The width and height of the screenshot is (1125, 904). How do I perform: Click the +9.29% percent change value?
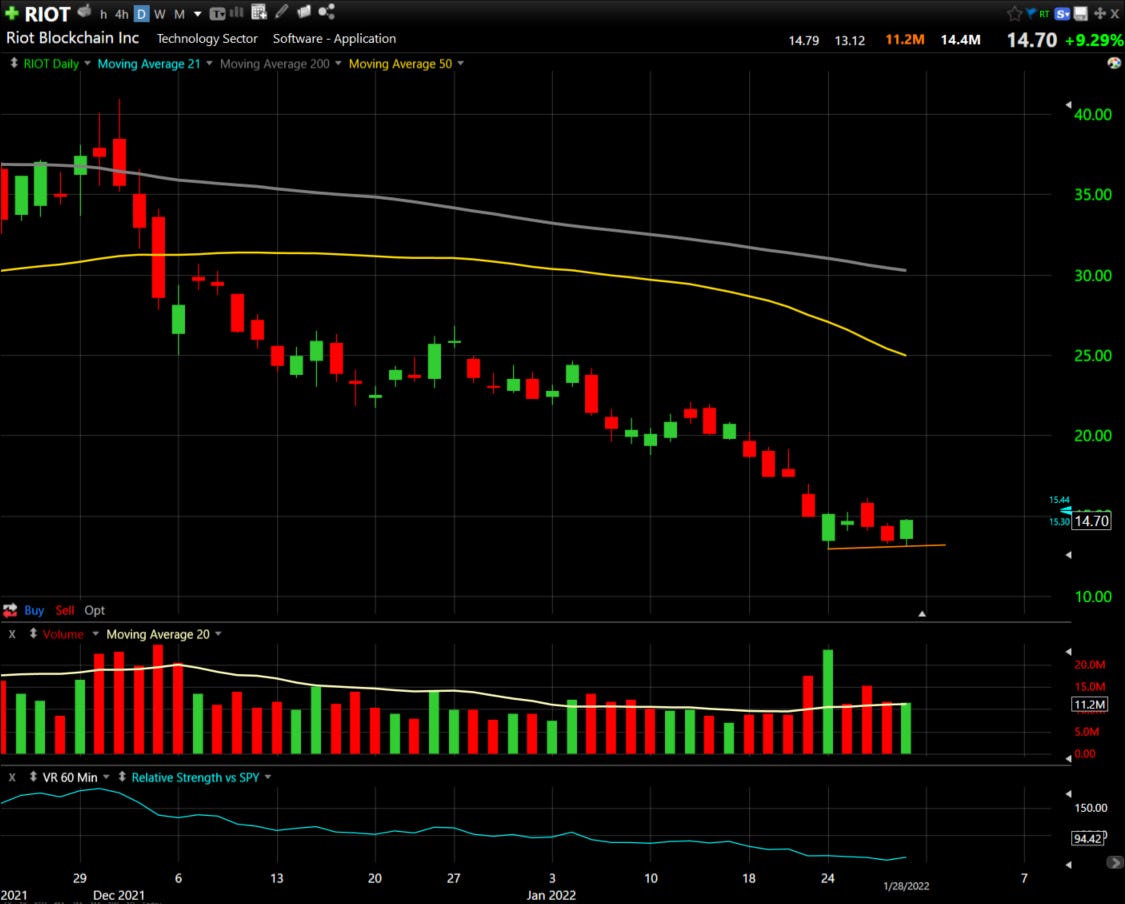[x=1093, y=40]
